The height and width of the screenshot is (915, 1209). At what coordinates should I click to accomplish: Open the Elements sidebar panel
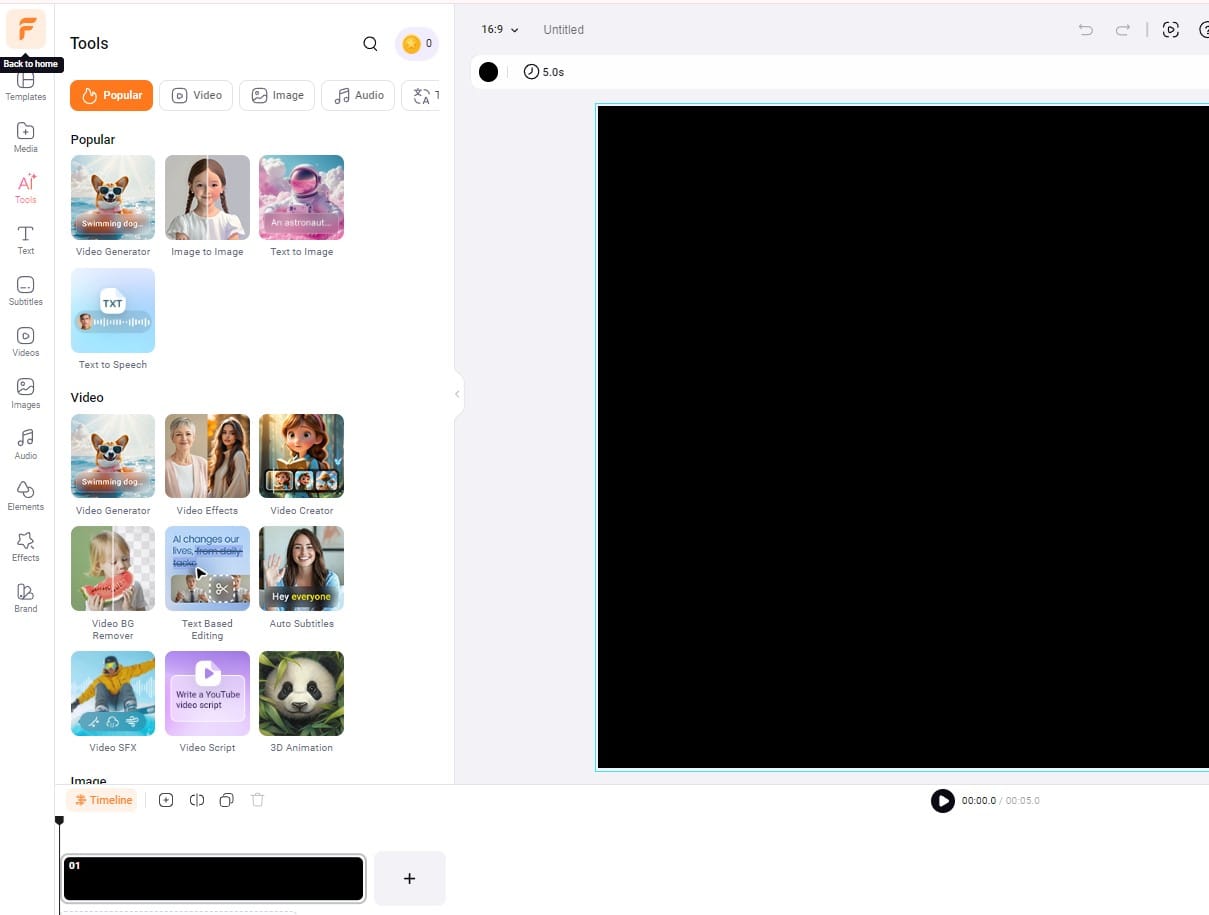click(26, 494)
